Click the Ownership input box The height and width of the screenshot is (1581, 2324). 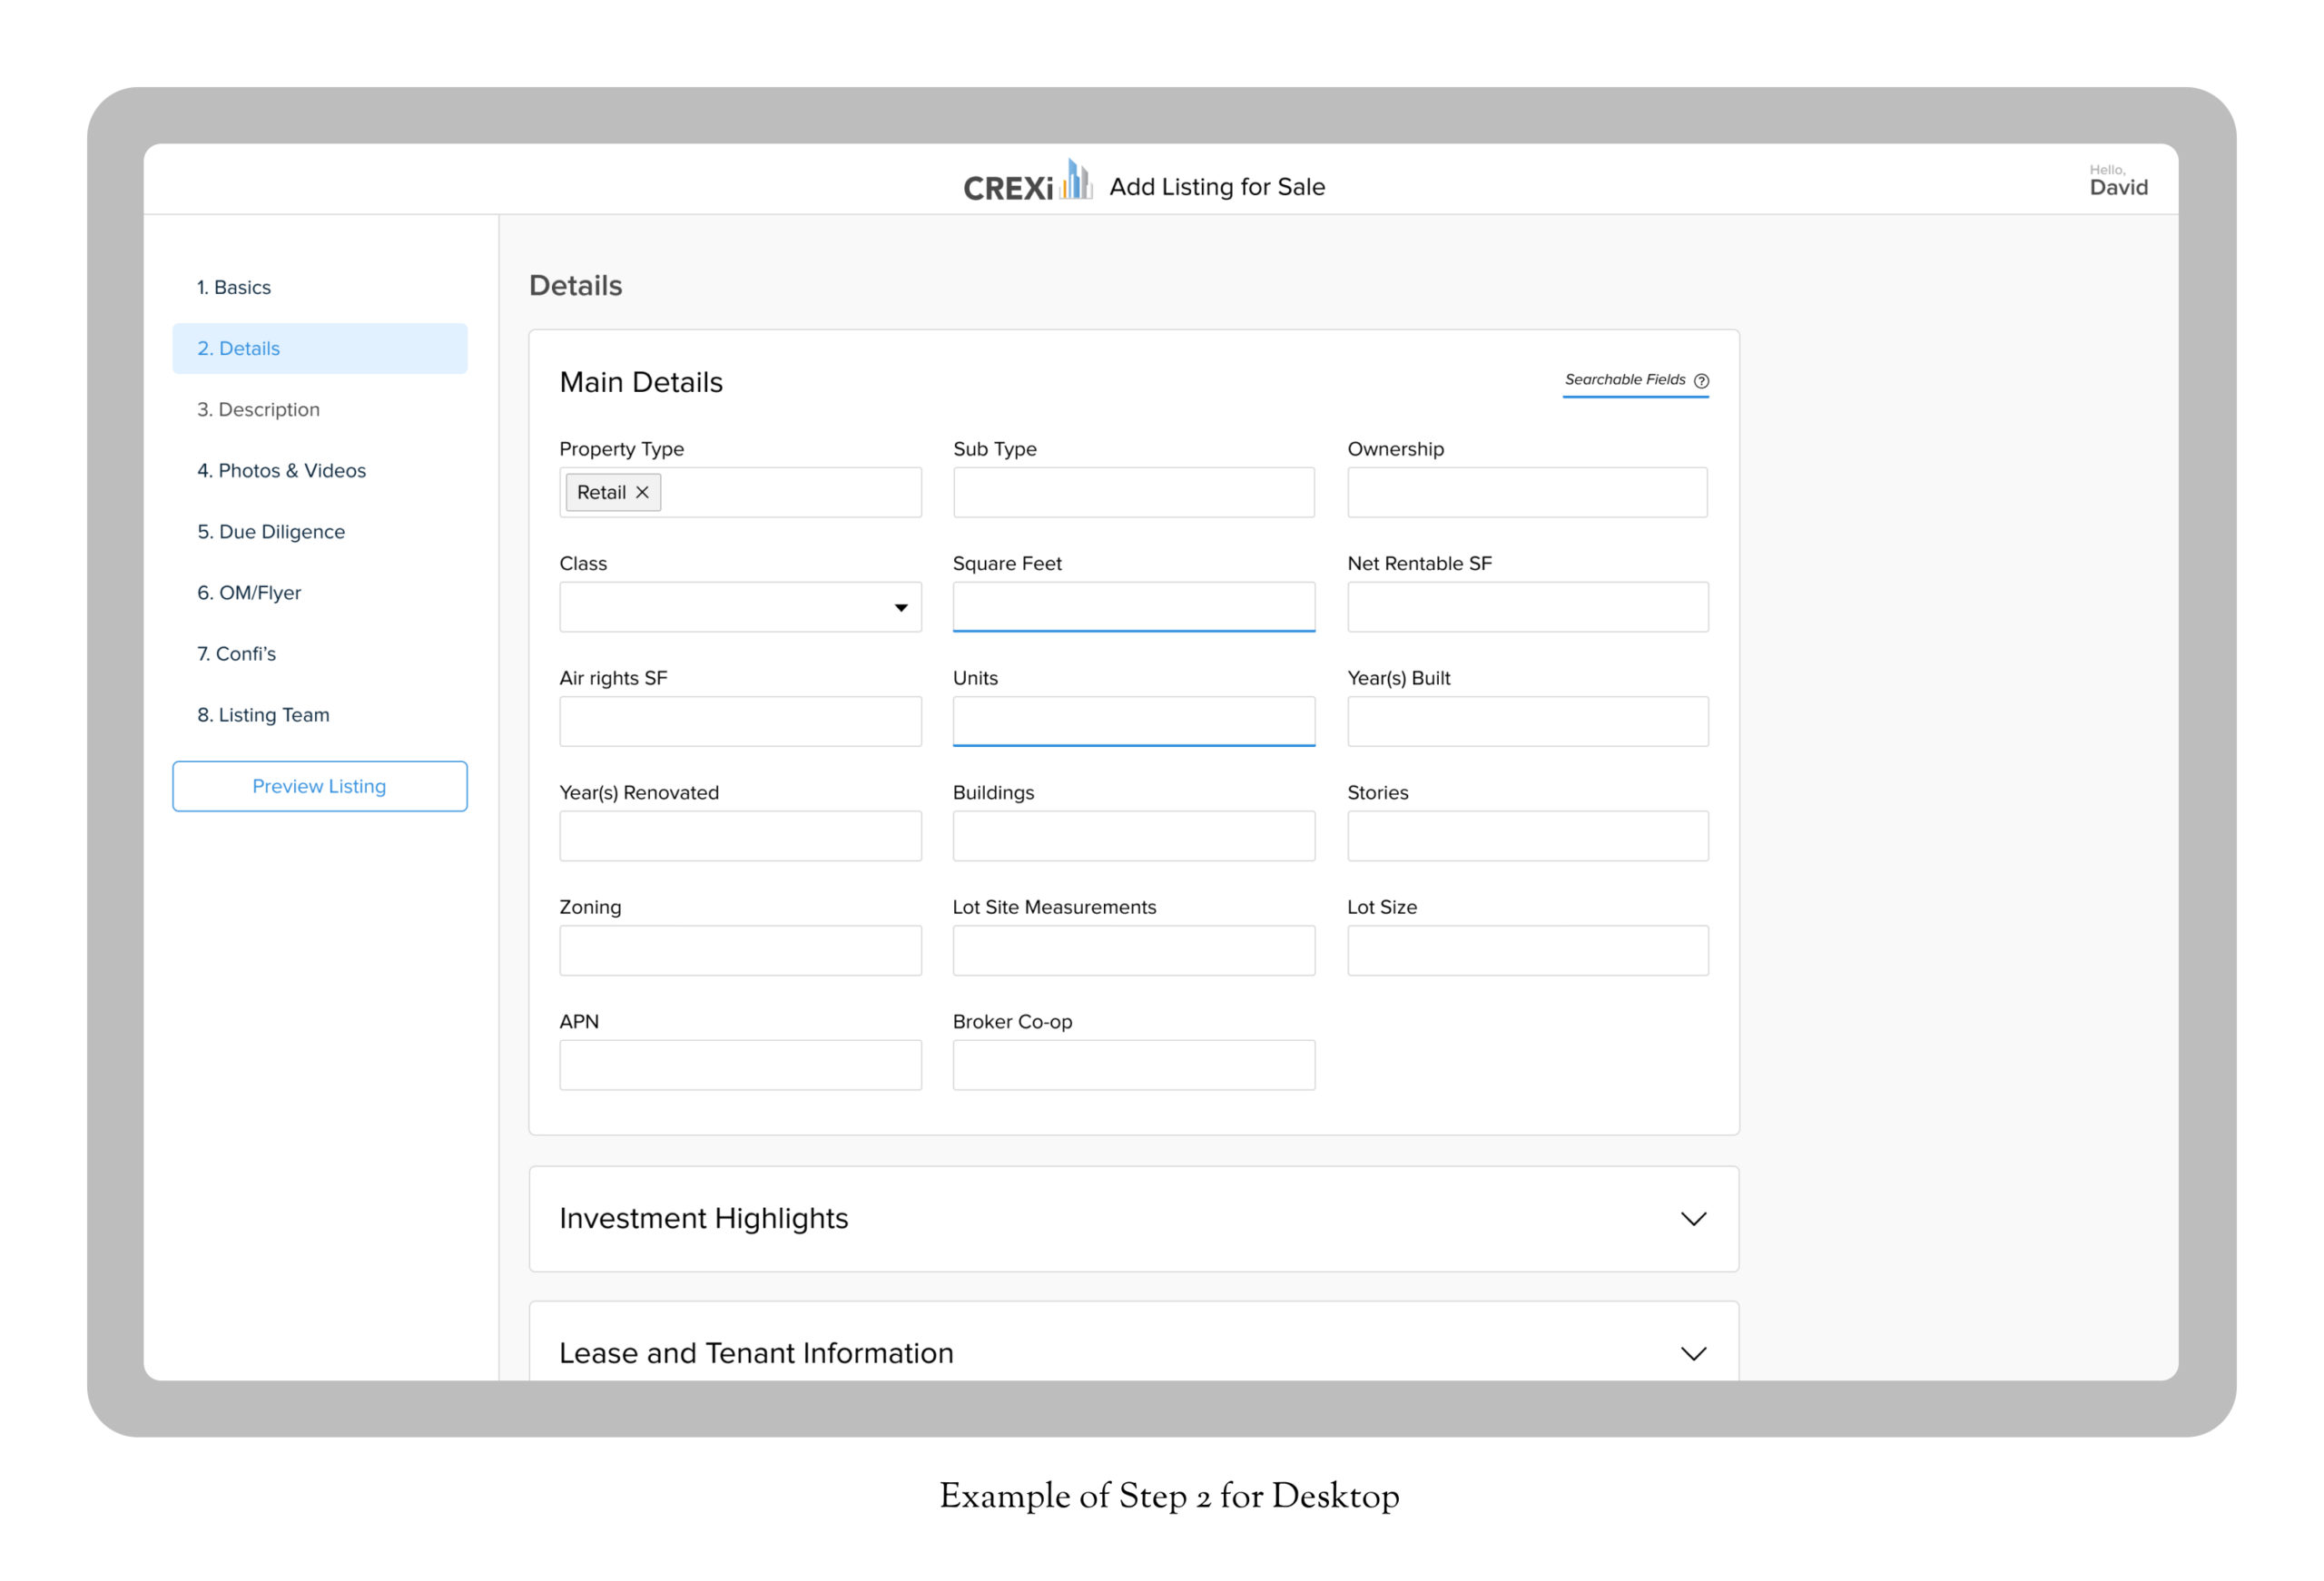coord(1526,492)
